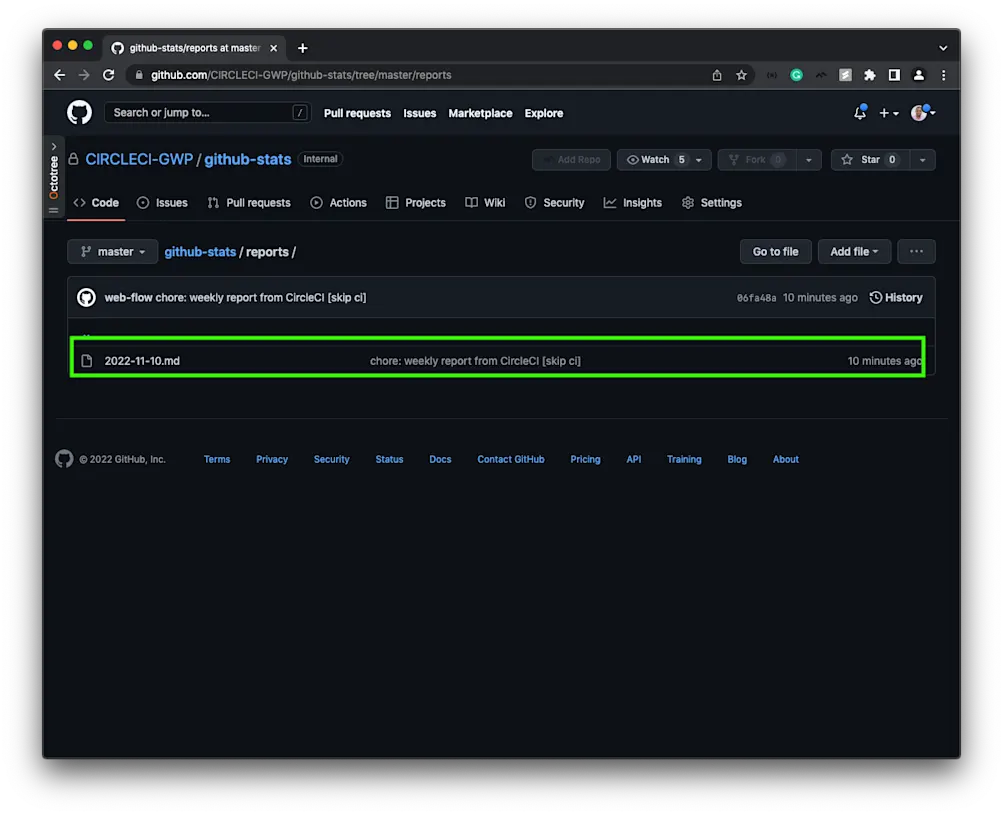Viewport: 1003px width, 815px height.
Task: Switch to the Actions tab
Action: (x=338, y=203)
